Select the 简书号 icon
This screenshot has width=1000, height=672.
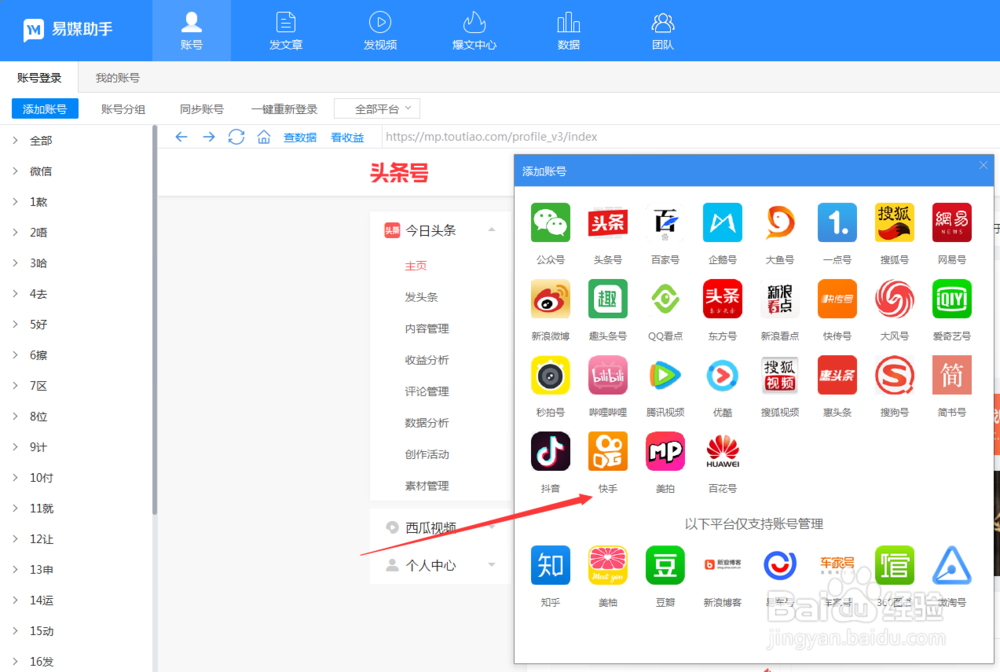(x=952, y=375)
